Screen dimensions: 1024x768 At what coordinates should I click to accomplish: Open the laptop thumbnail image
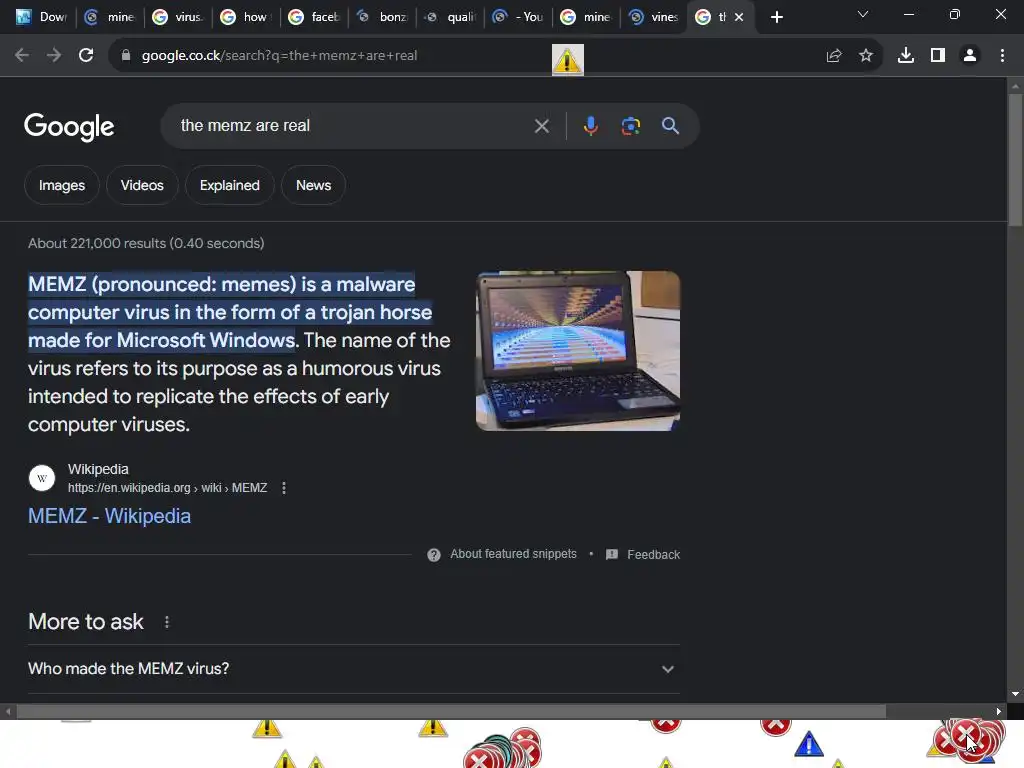pyautogui.click(x=578, y=351)
